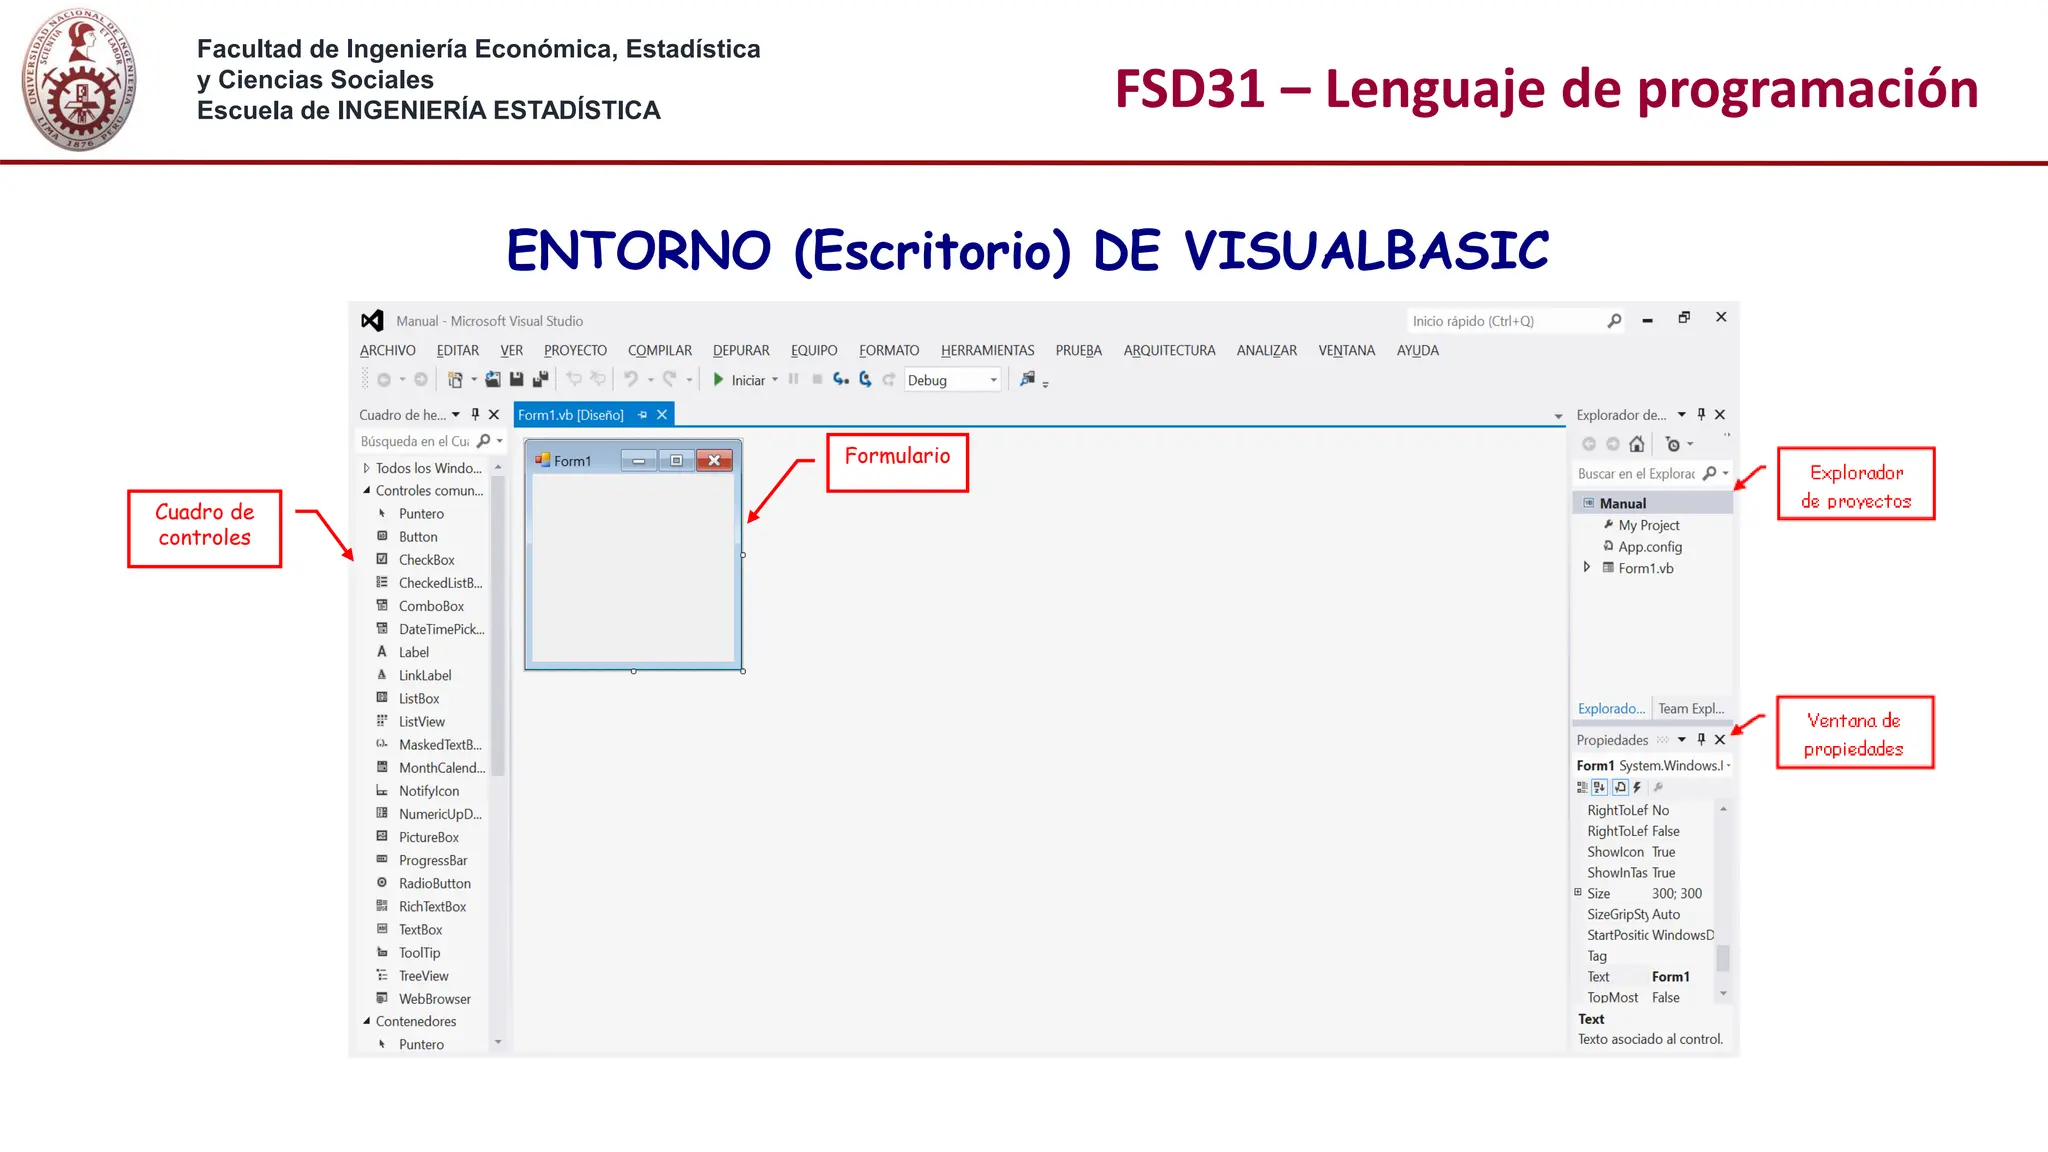The image size is (2048, 1152).
Task: Select the Label control in toolbox
Action: (x=413, y=652)
